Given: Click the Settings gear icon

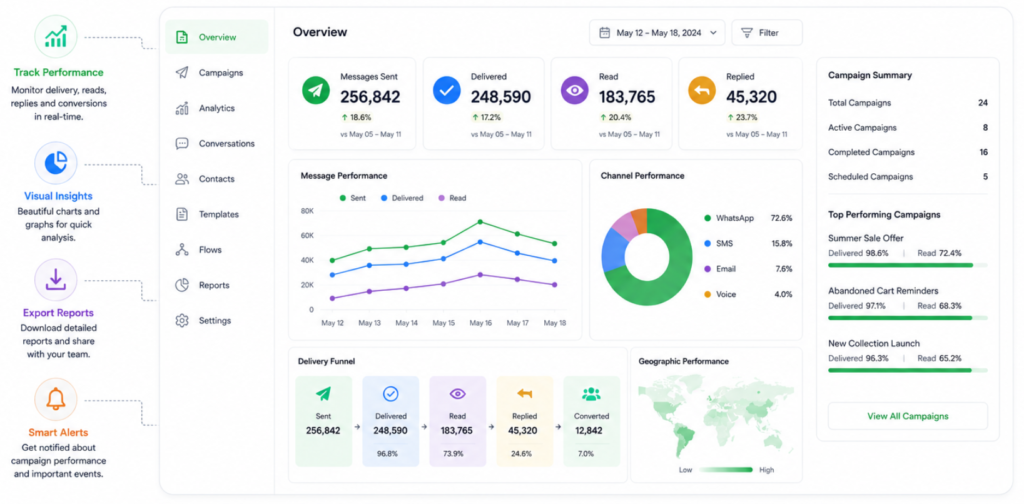Looking at the screenshot, I should click(182, 321).
